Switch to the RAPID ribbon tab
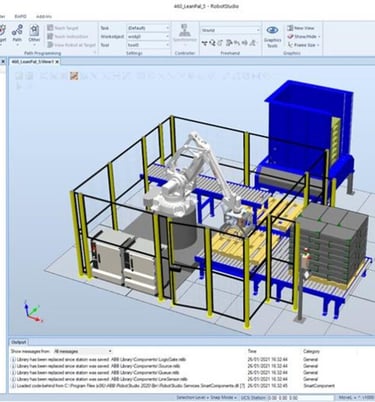 20,16
